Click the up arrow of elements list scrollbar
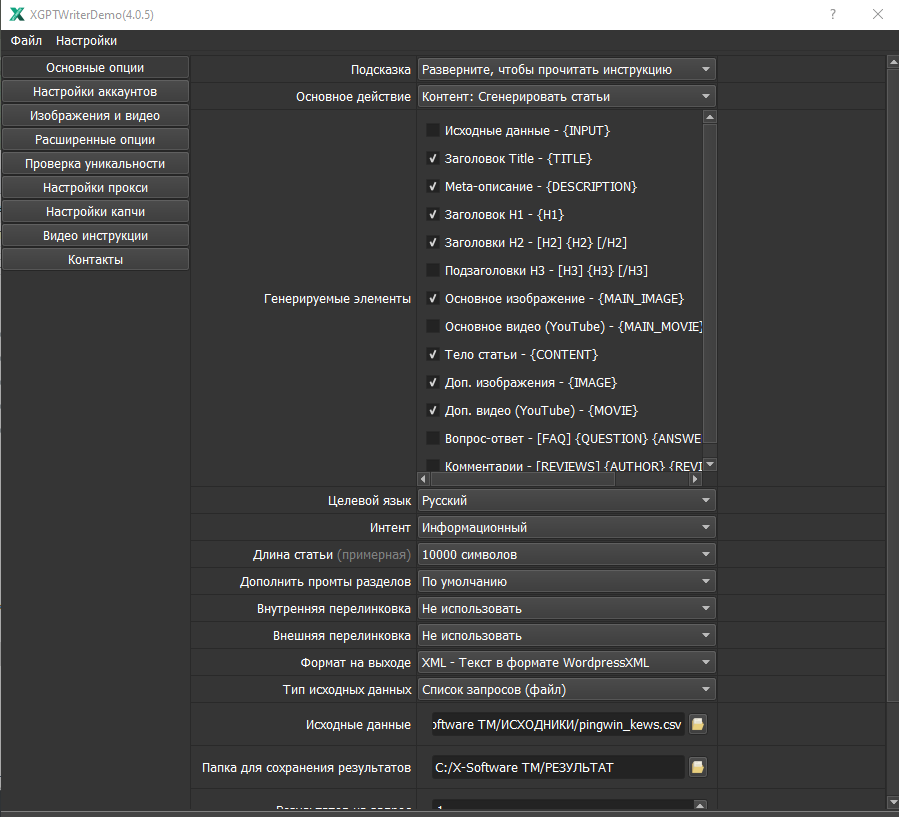Viewport: 899px width, 817px height. 710,117
